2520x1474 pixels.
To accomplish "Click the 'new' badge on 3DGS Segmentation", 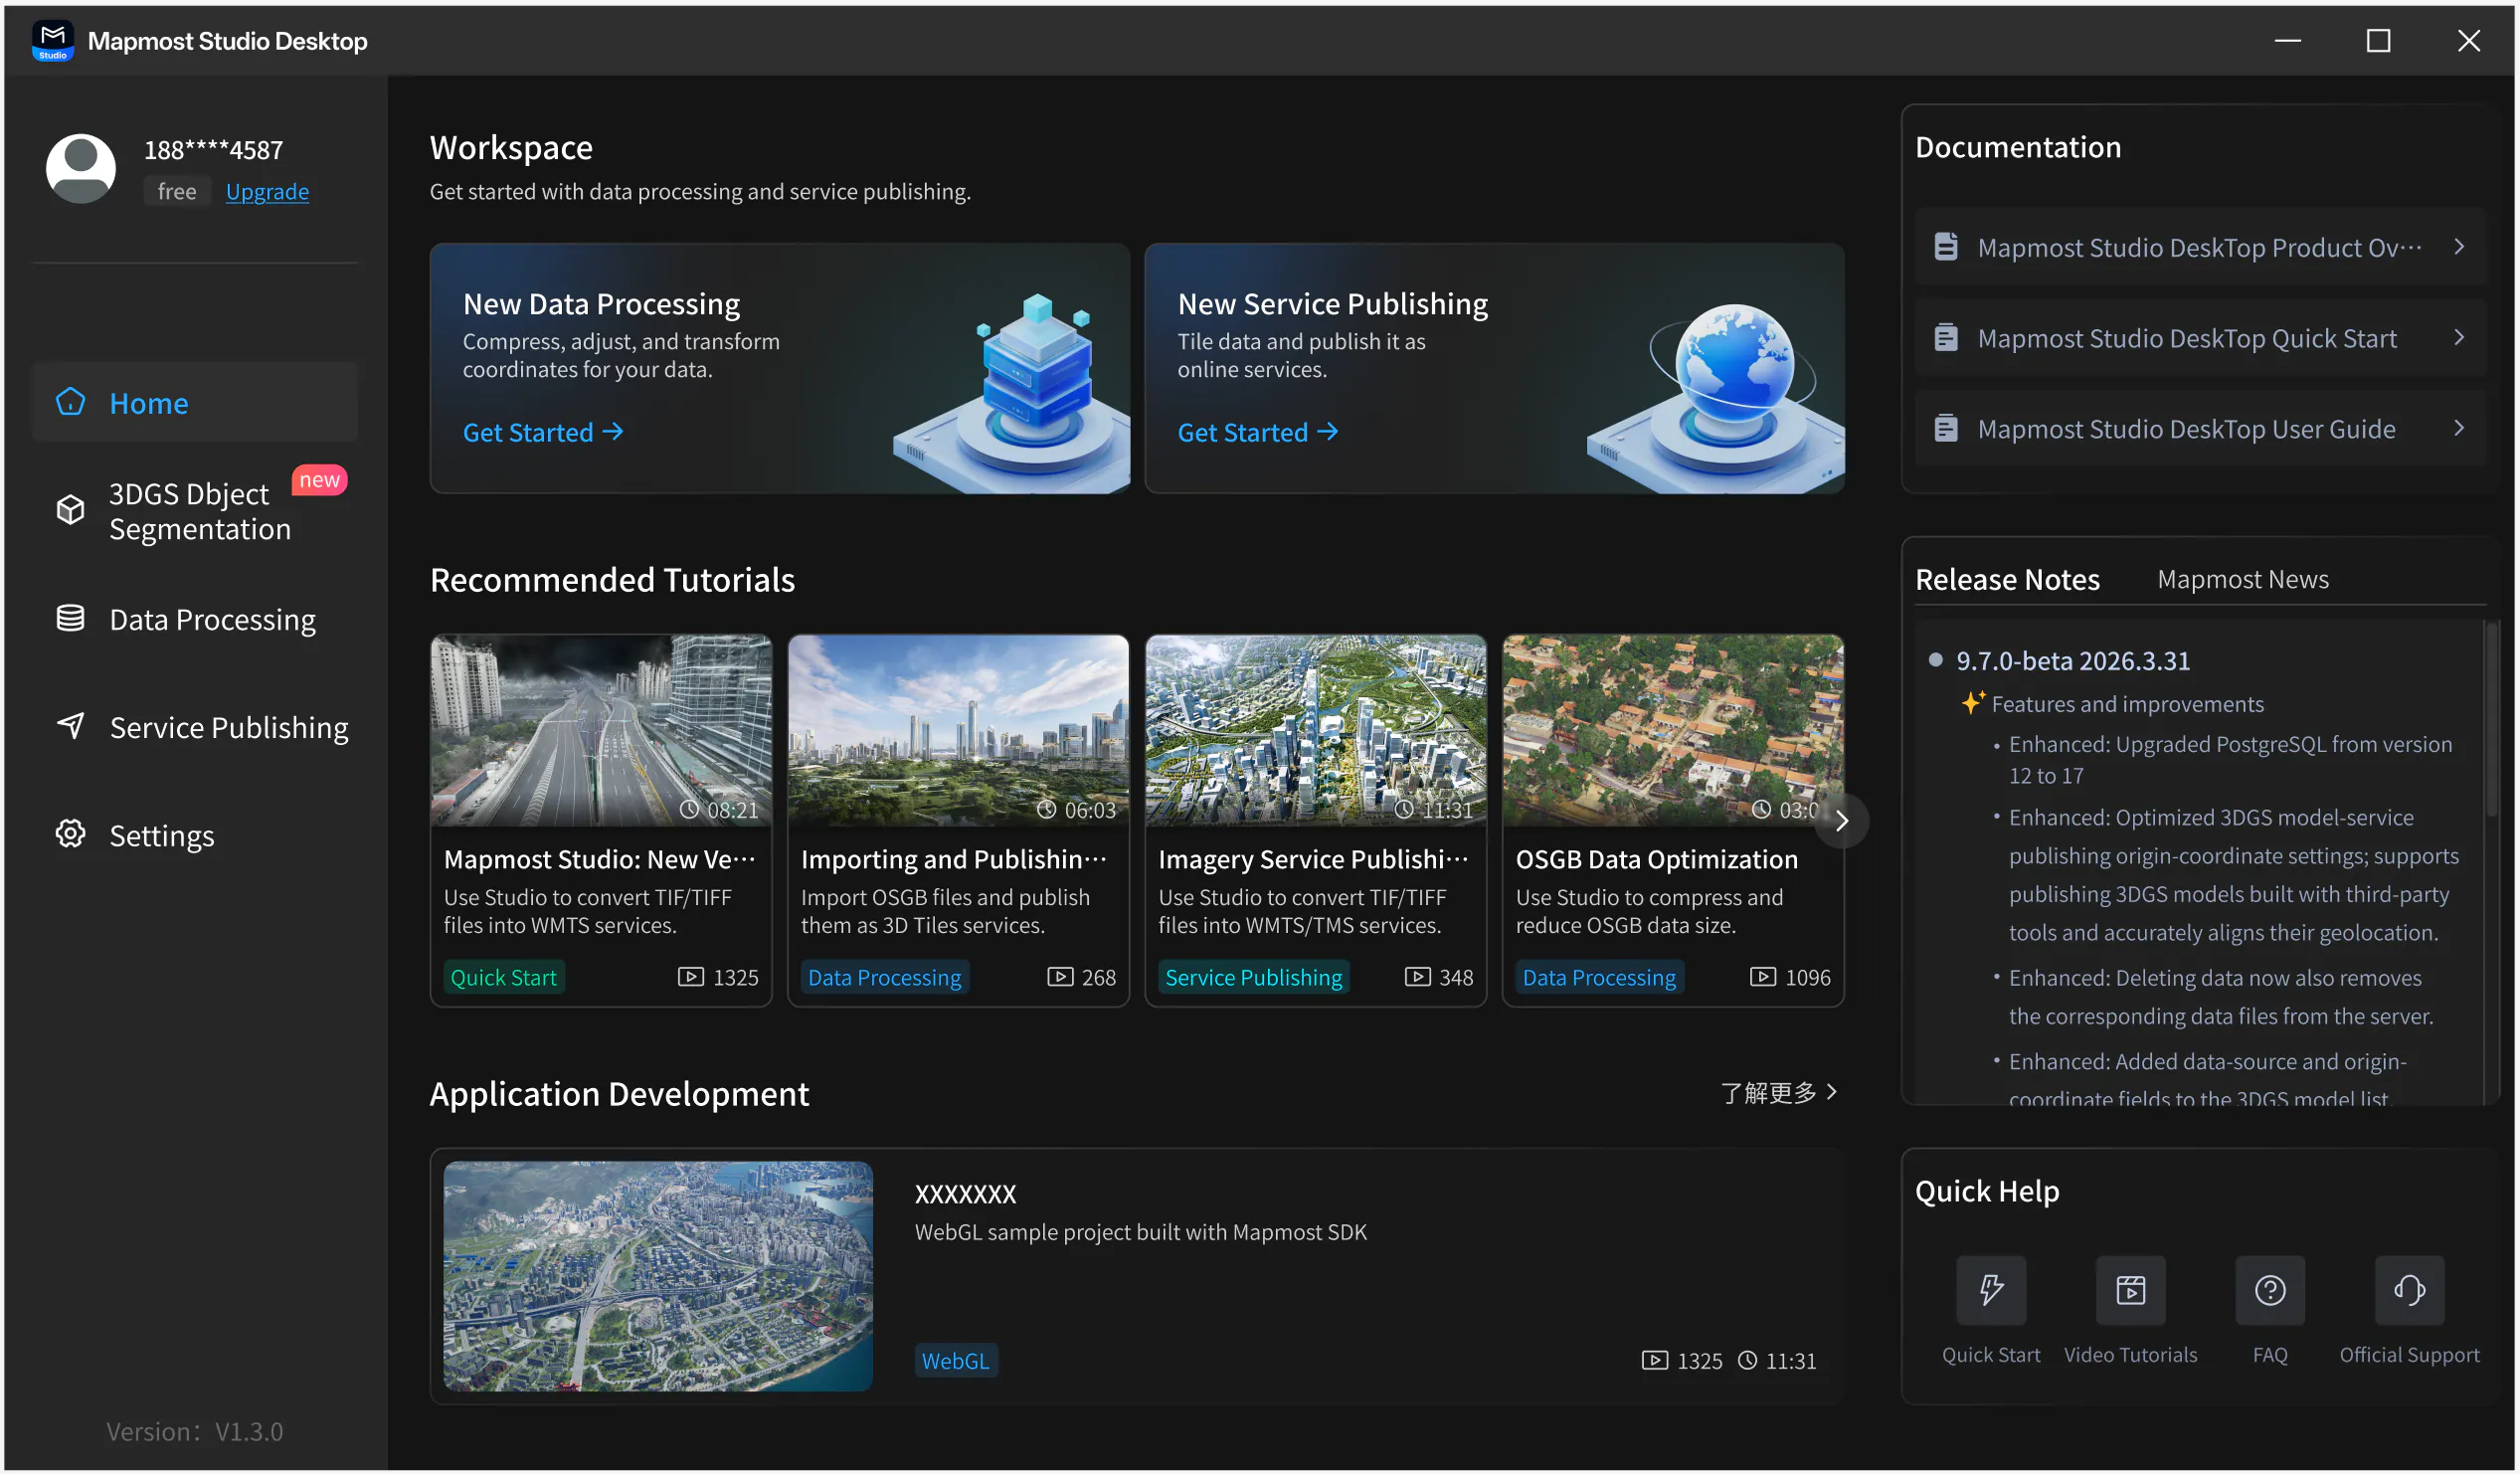I will pos(319,480).
